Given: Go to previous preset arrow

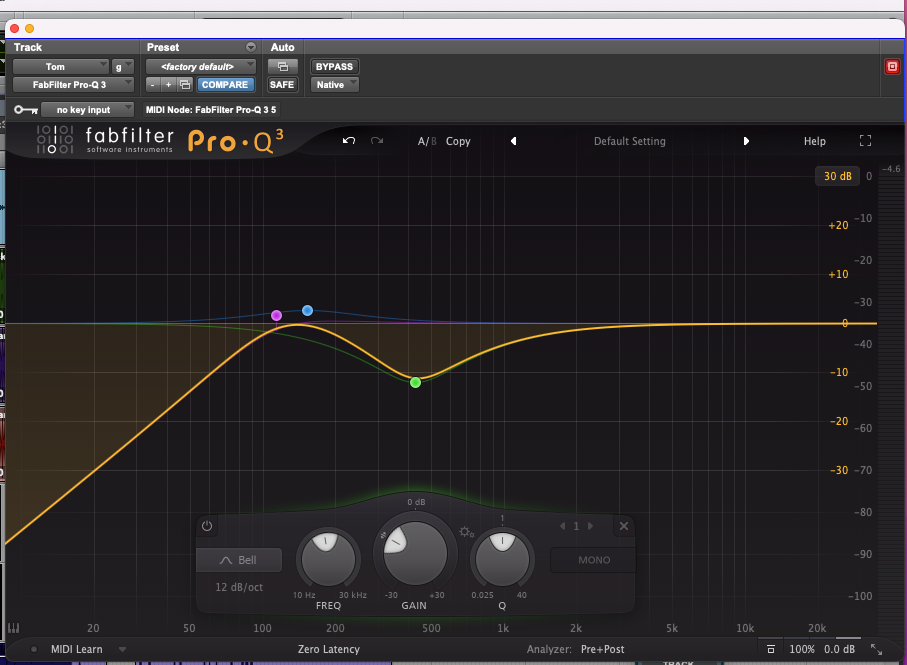Looking at the screenshot, I should (x=513, y=141).
